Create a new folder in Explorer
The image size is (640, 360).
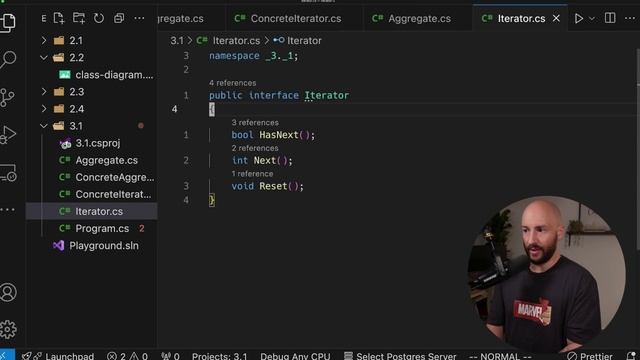point(79,18)
